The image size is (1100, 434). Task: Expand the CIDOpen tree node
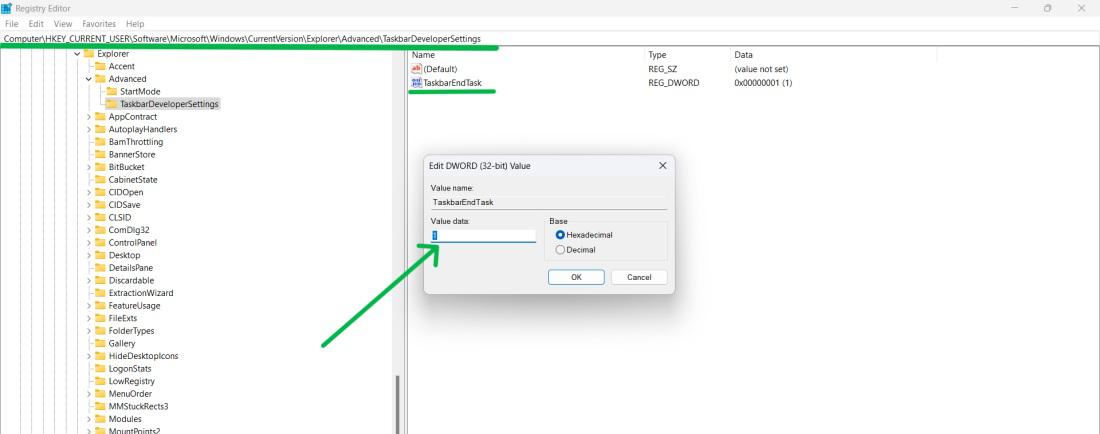coord(89,192)
